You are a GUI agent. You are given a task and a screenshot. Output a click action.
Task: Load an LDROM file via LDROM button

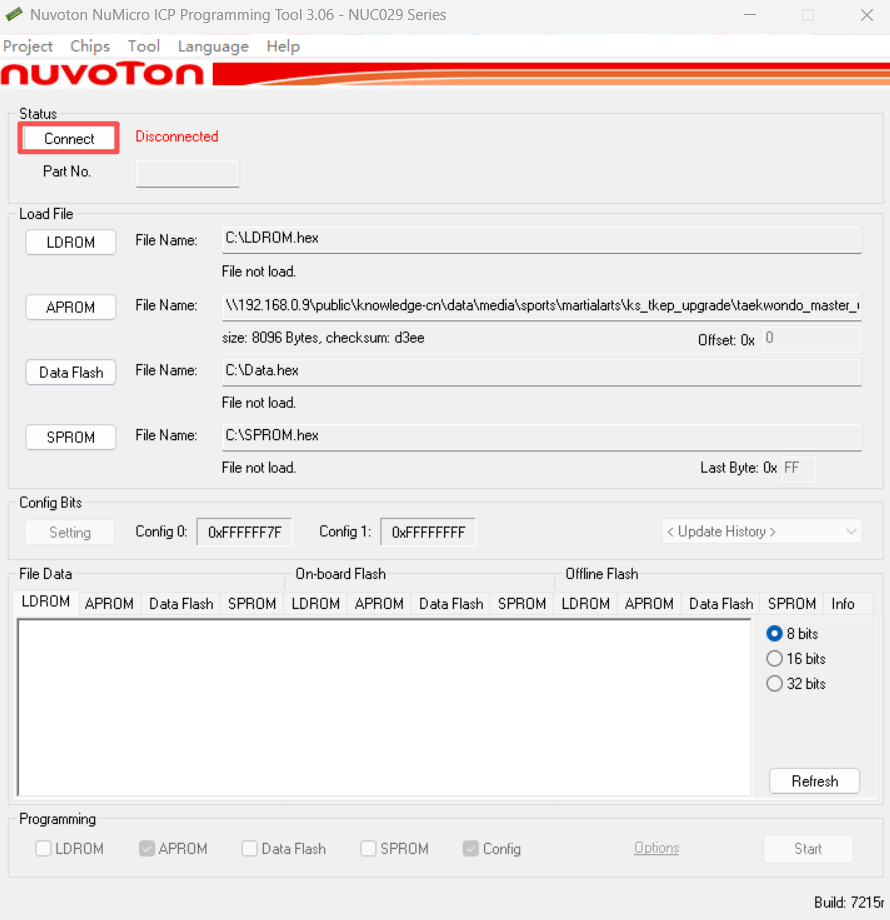coord(70,242)
